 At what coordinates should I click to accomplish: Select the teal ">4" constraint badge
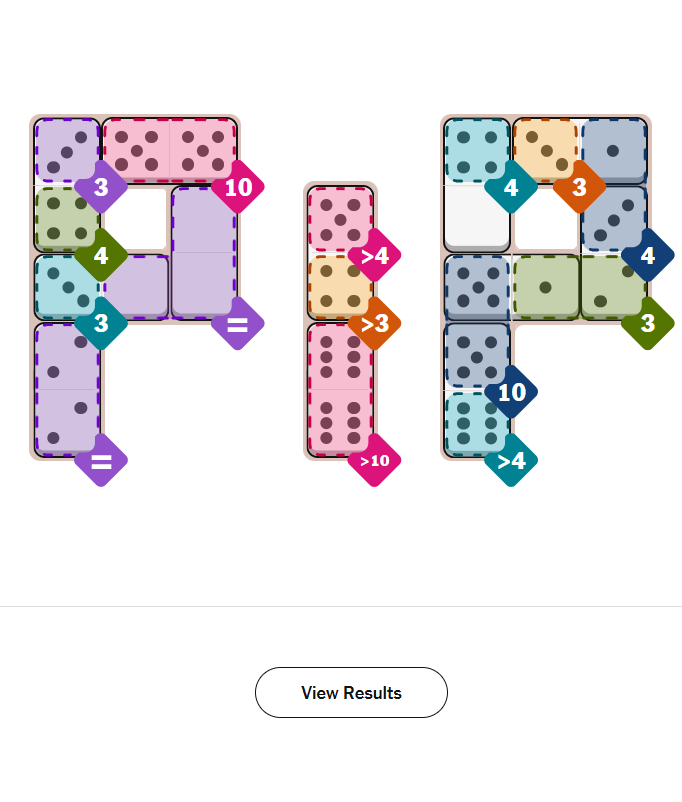(511, 460)
